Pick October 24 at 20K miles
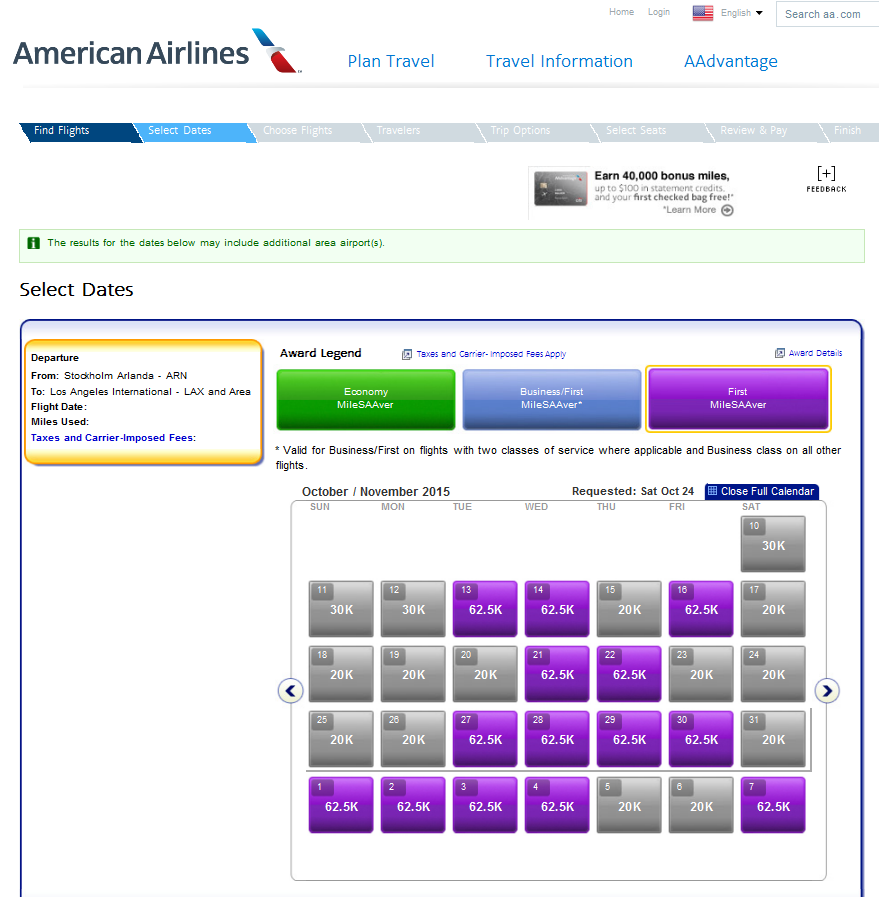The height and width of the screenshot is (897, 879). 773,673
